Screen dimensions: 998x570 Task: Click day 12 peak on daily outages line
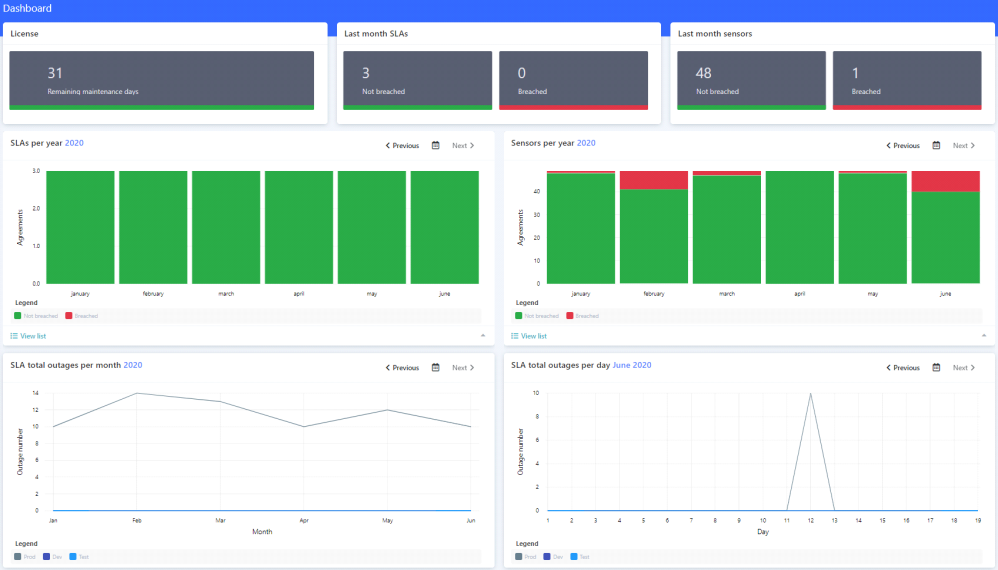point(810,394)
